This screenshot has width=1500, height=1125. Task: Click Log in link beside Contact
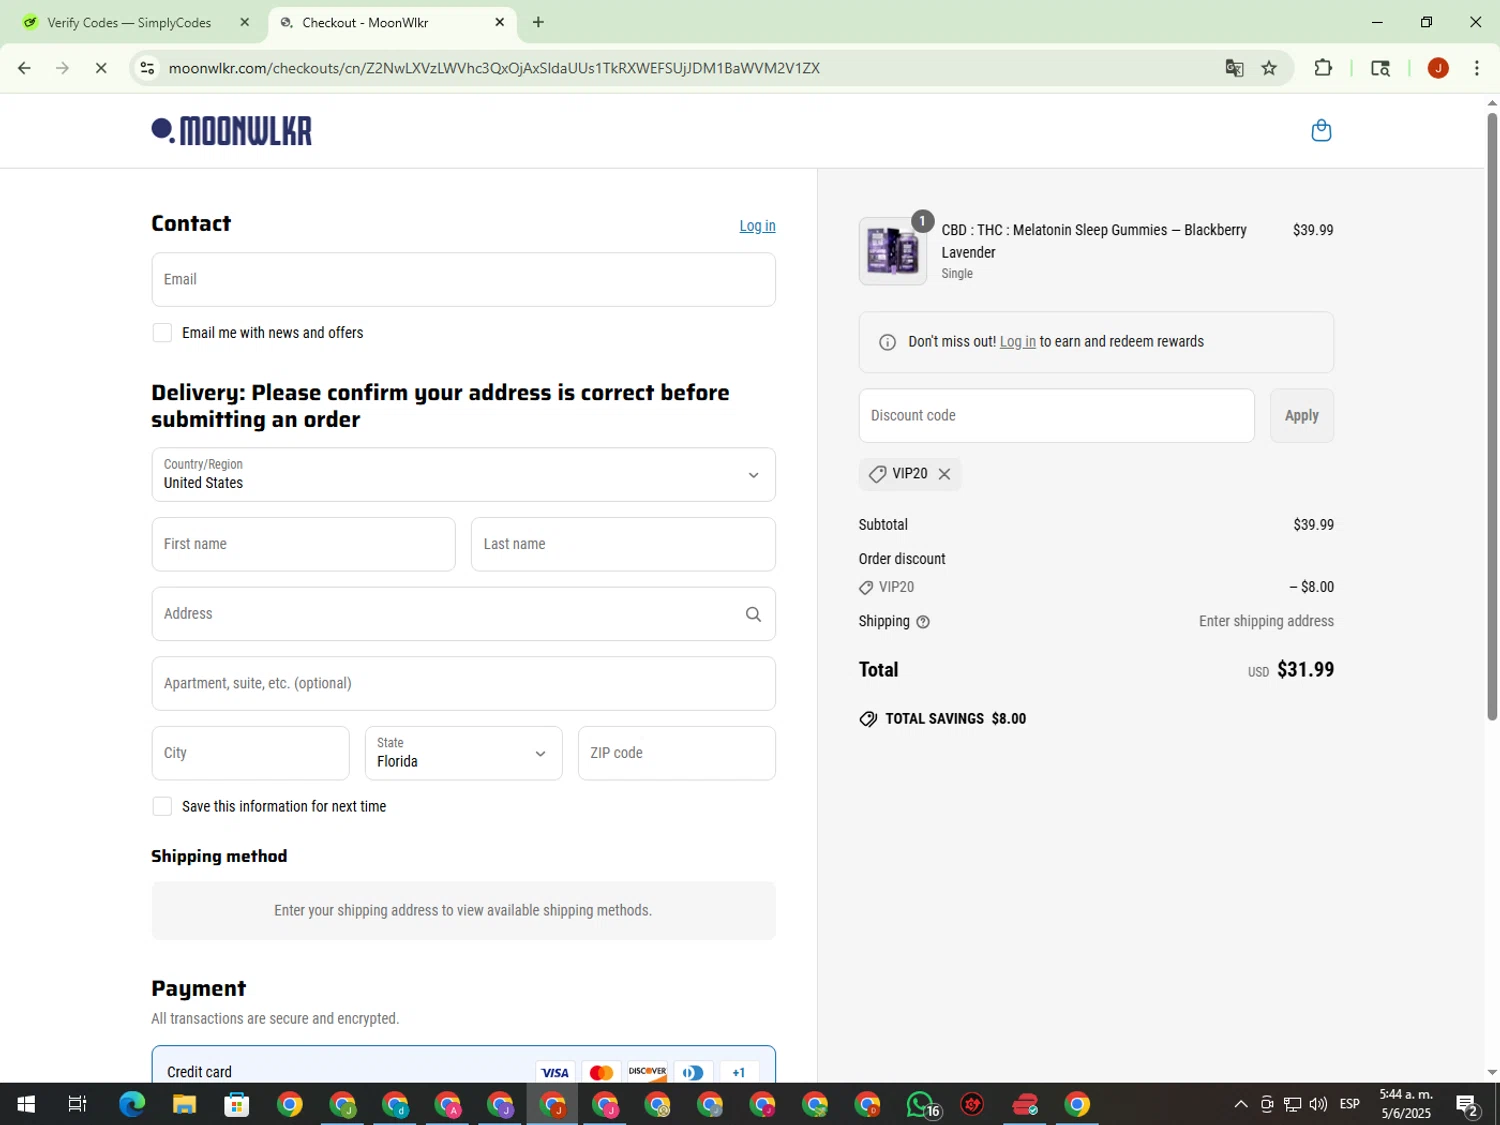(x=757, y=226)
